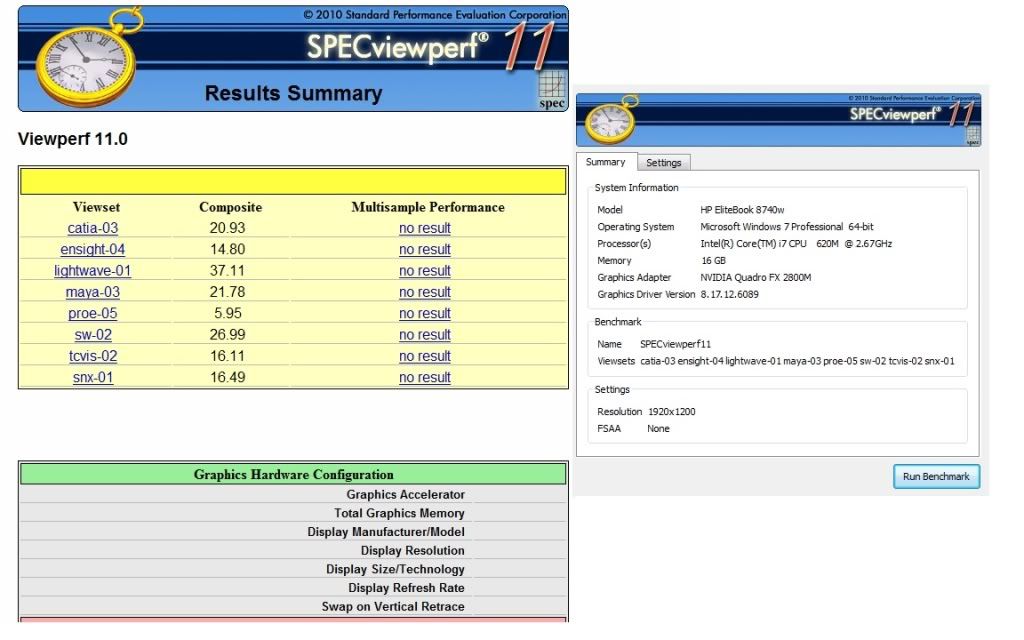The image size is (1024, 640).
Task: Open the ensight-04 viewset link
Action: [x=93, y=249]
